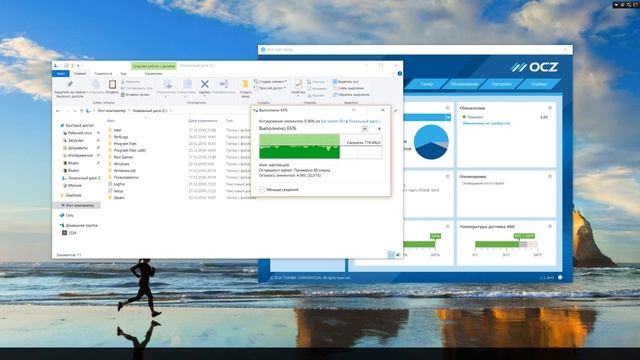The image size is (640, 360).
Task: Click the update-not-required link in OCZ
Action: tap(486, 123)
